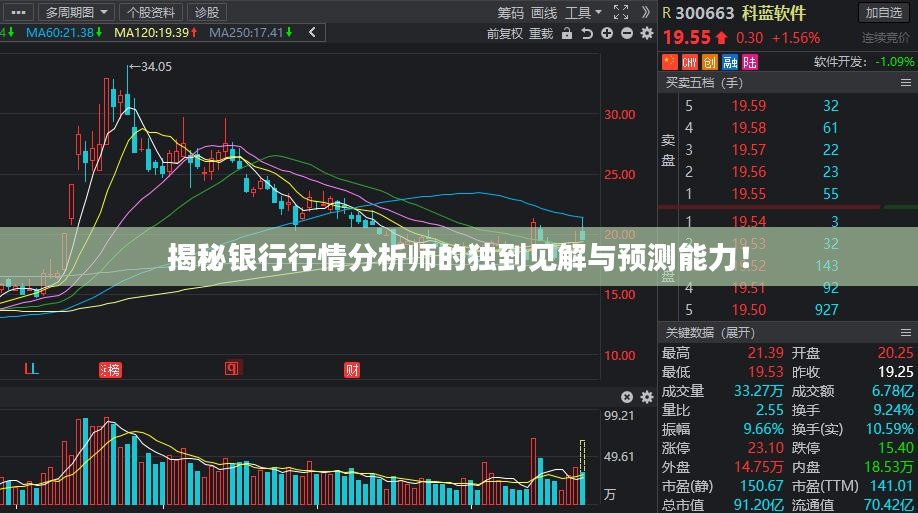The width and height of the screenshot is (918, 513).
Task: Click sell level 4 price 19.58
Action: (x=748, y=128)
